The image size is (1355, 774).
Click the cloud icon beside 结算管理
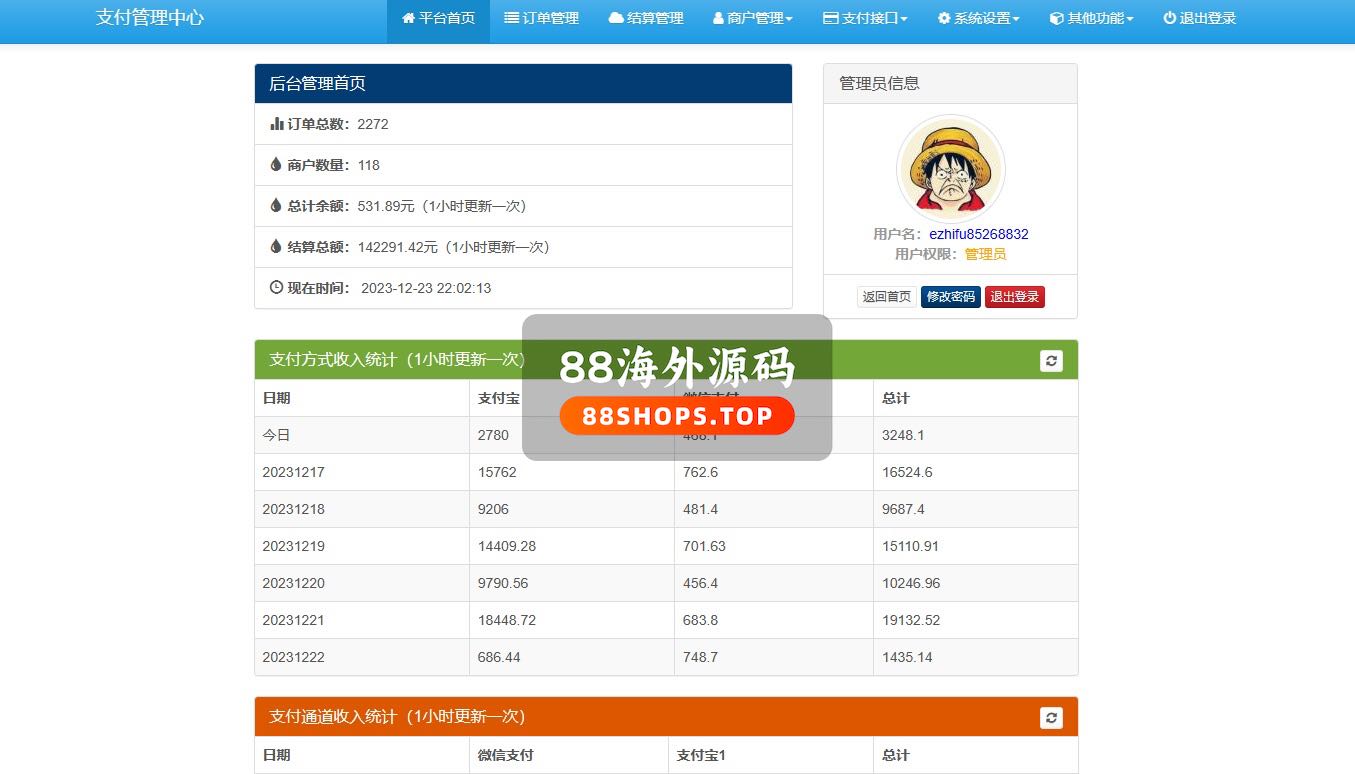click(x=615, y=18)
